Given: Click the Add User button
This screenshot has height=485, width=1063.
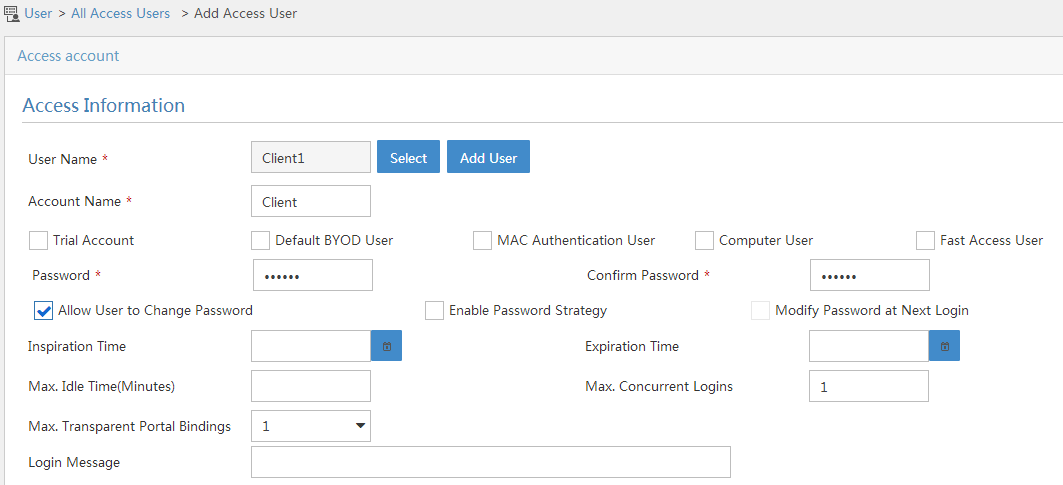Looking at the screenshot, I should (x=488, y=157).
